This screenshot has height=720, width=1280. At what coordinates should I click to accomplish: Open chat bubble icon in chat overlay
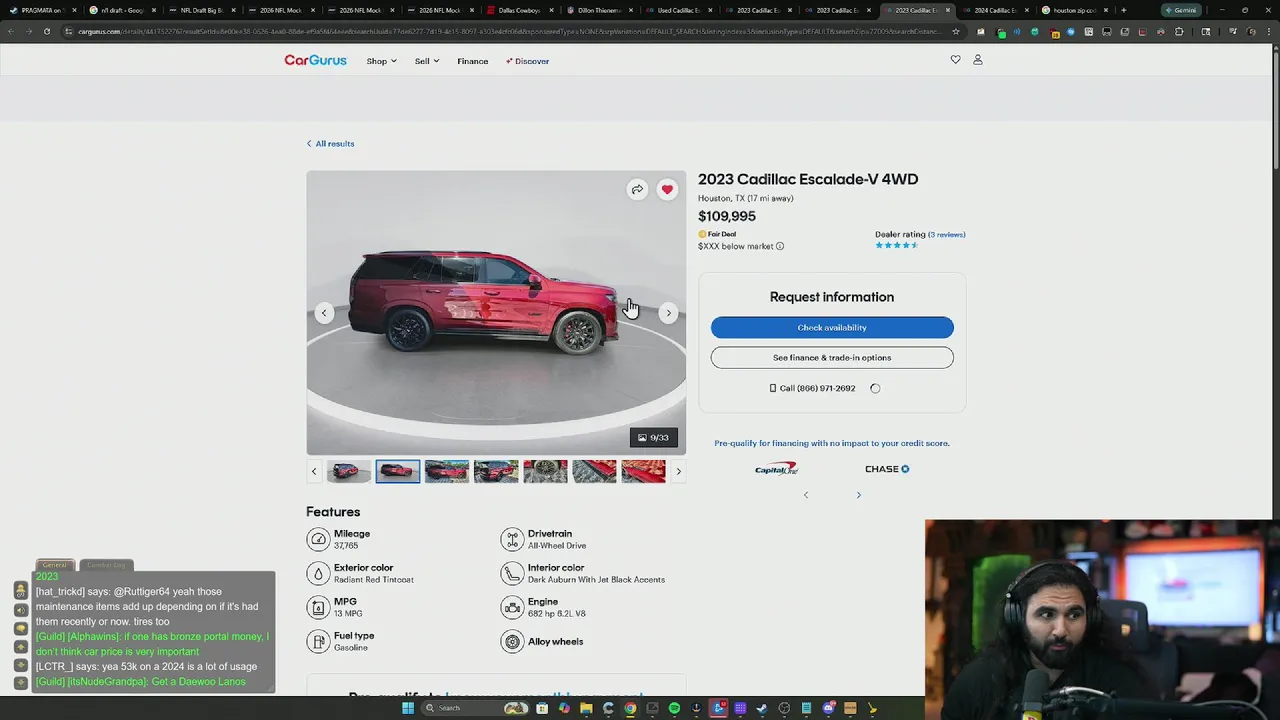click(20, 628)
